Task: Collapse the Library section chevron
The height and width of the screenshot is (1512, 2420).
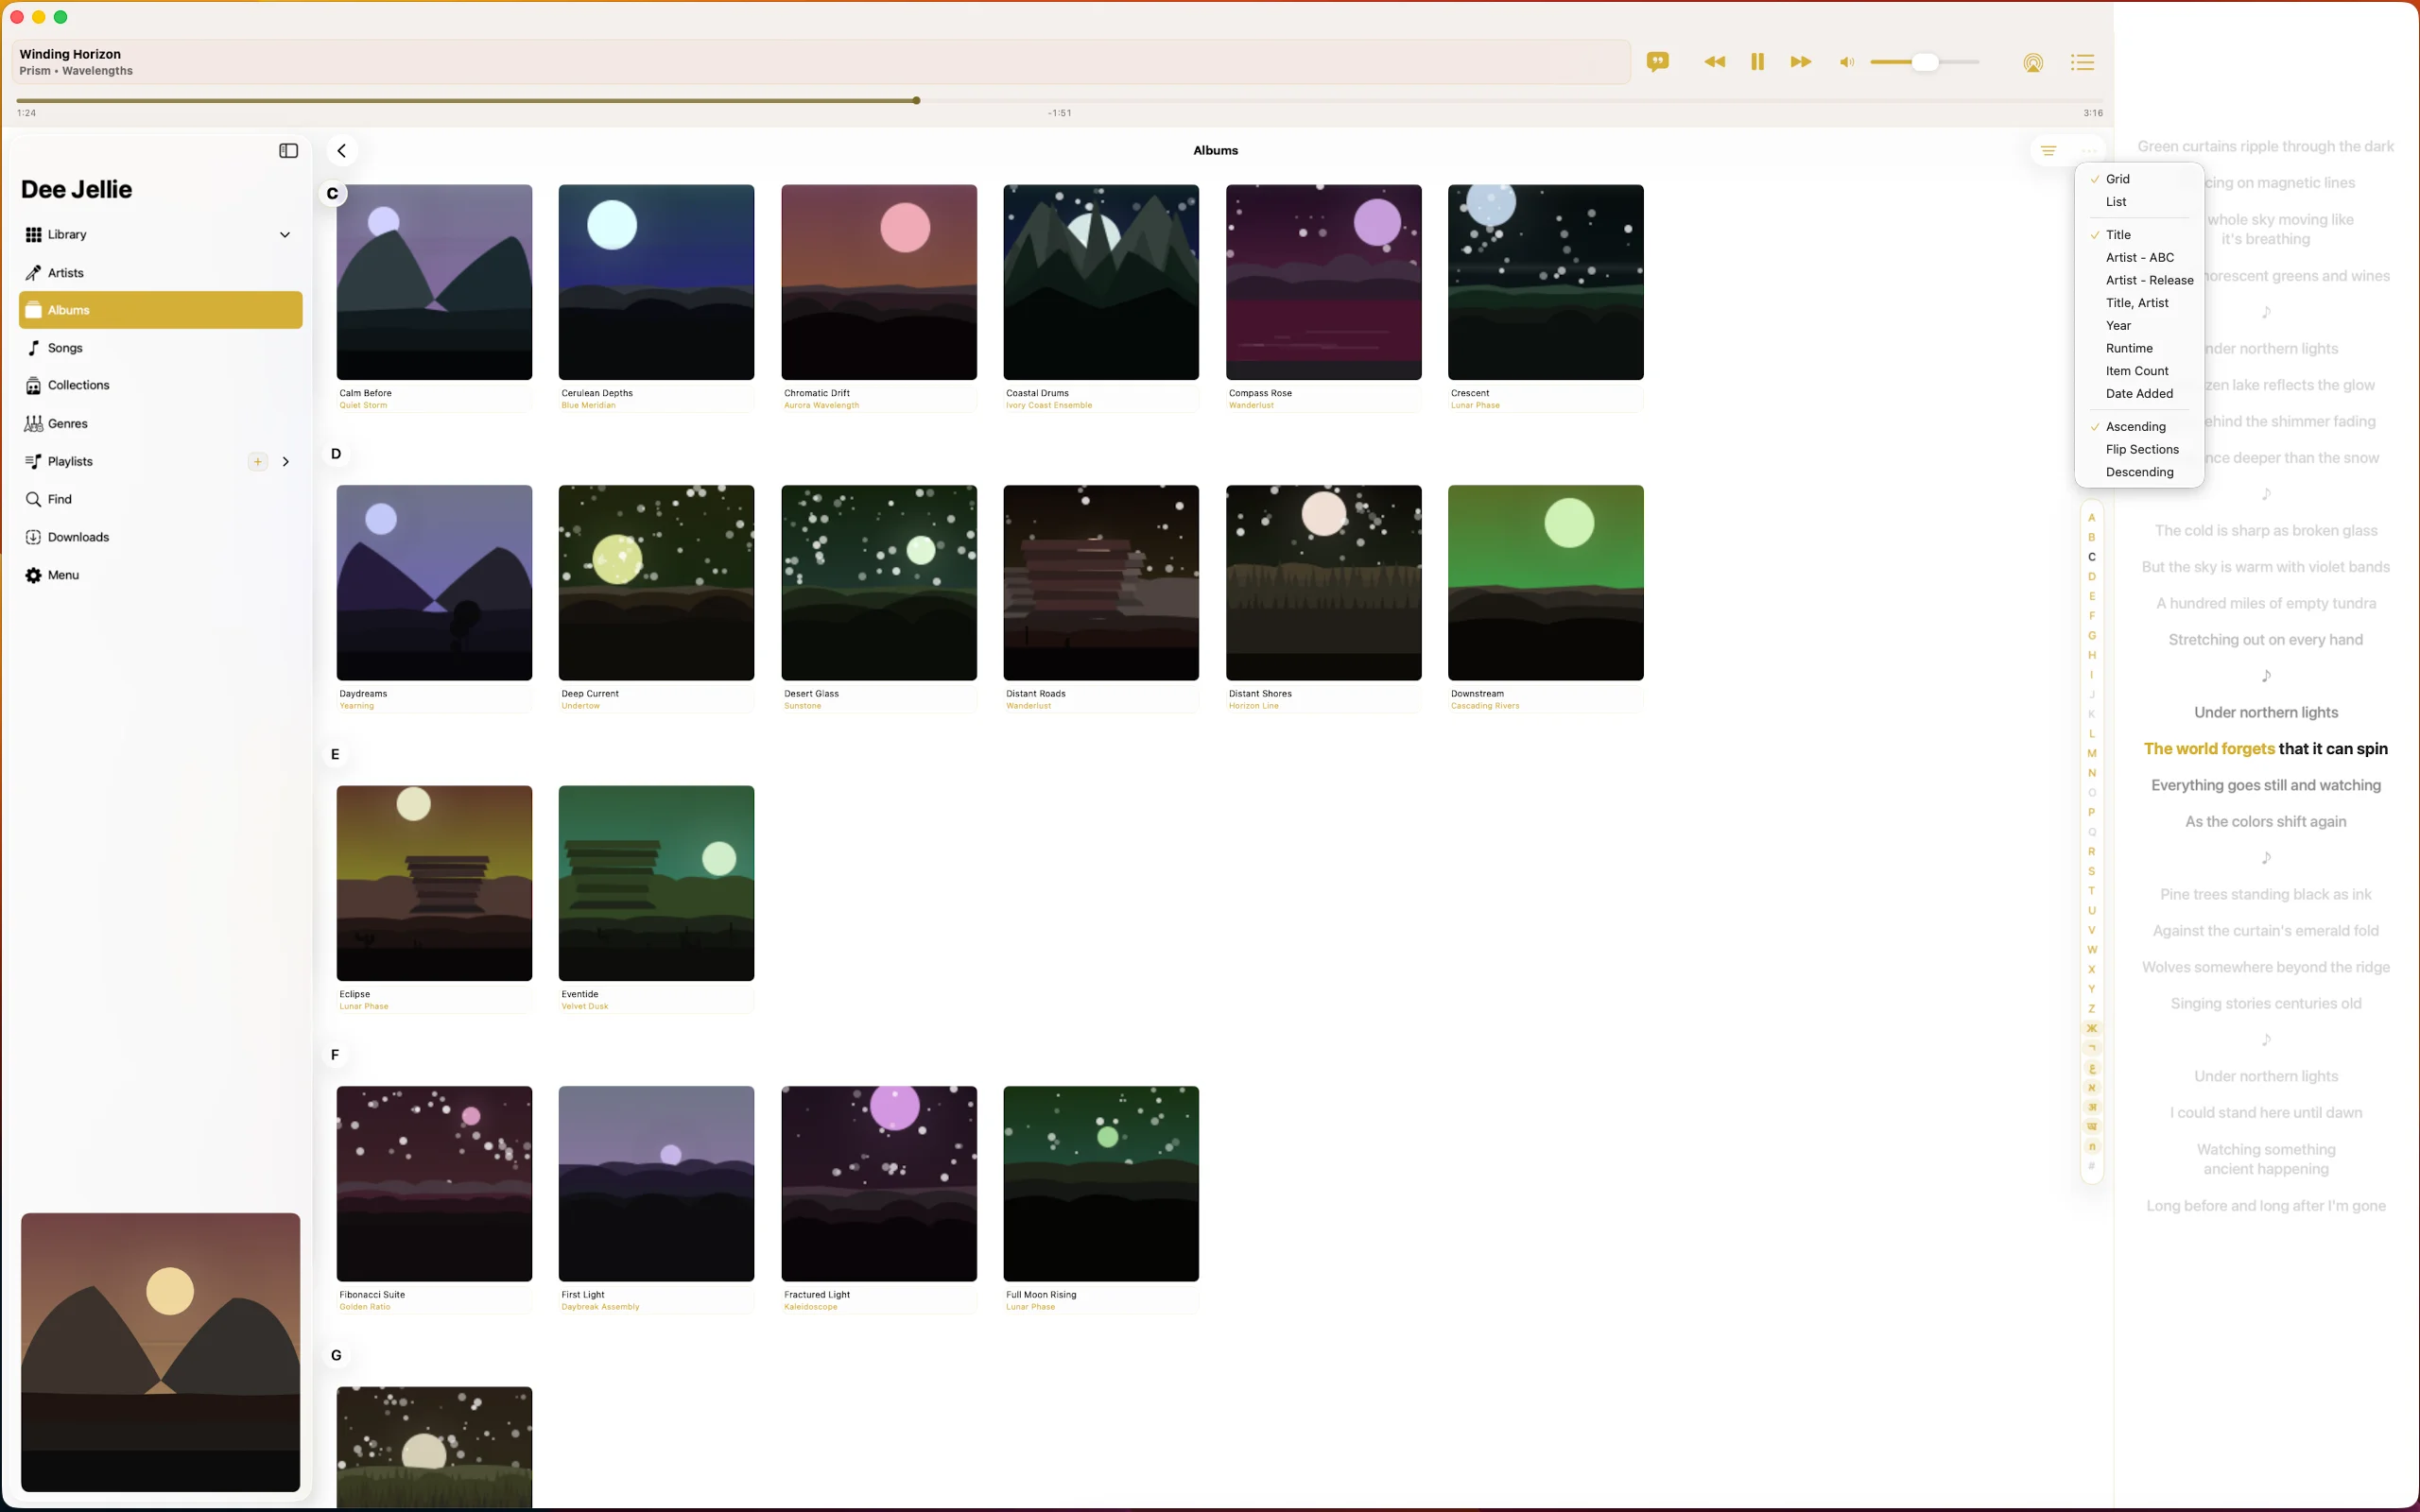Action: [285, 235]
